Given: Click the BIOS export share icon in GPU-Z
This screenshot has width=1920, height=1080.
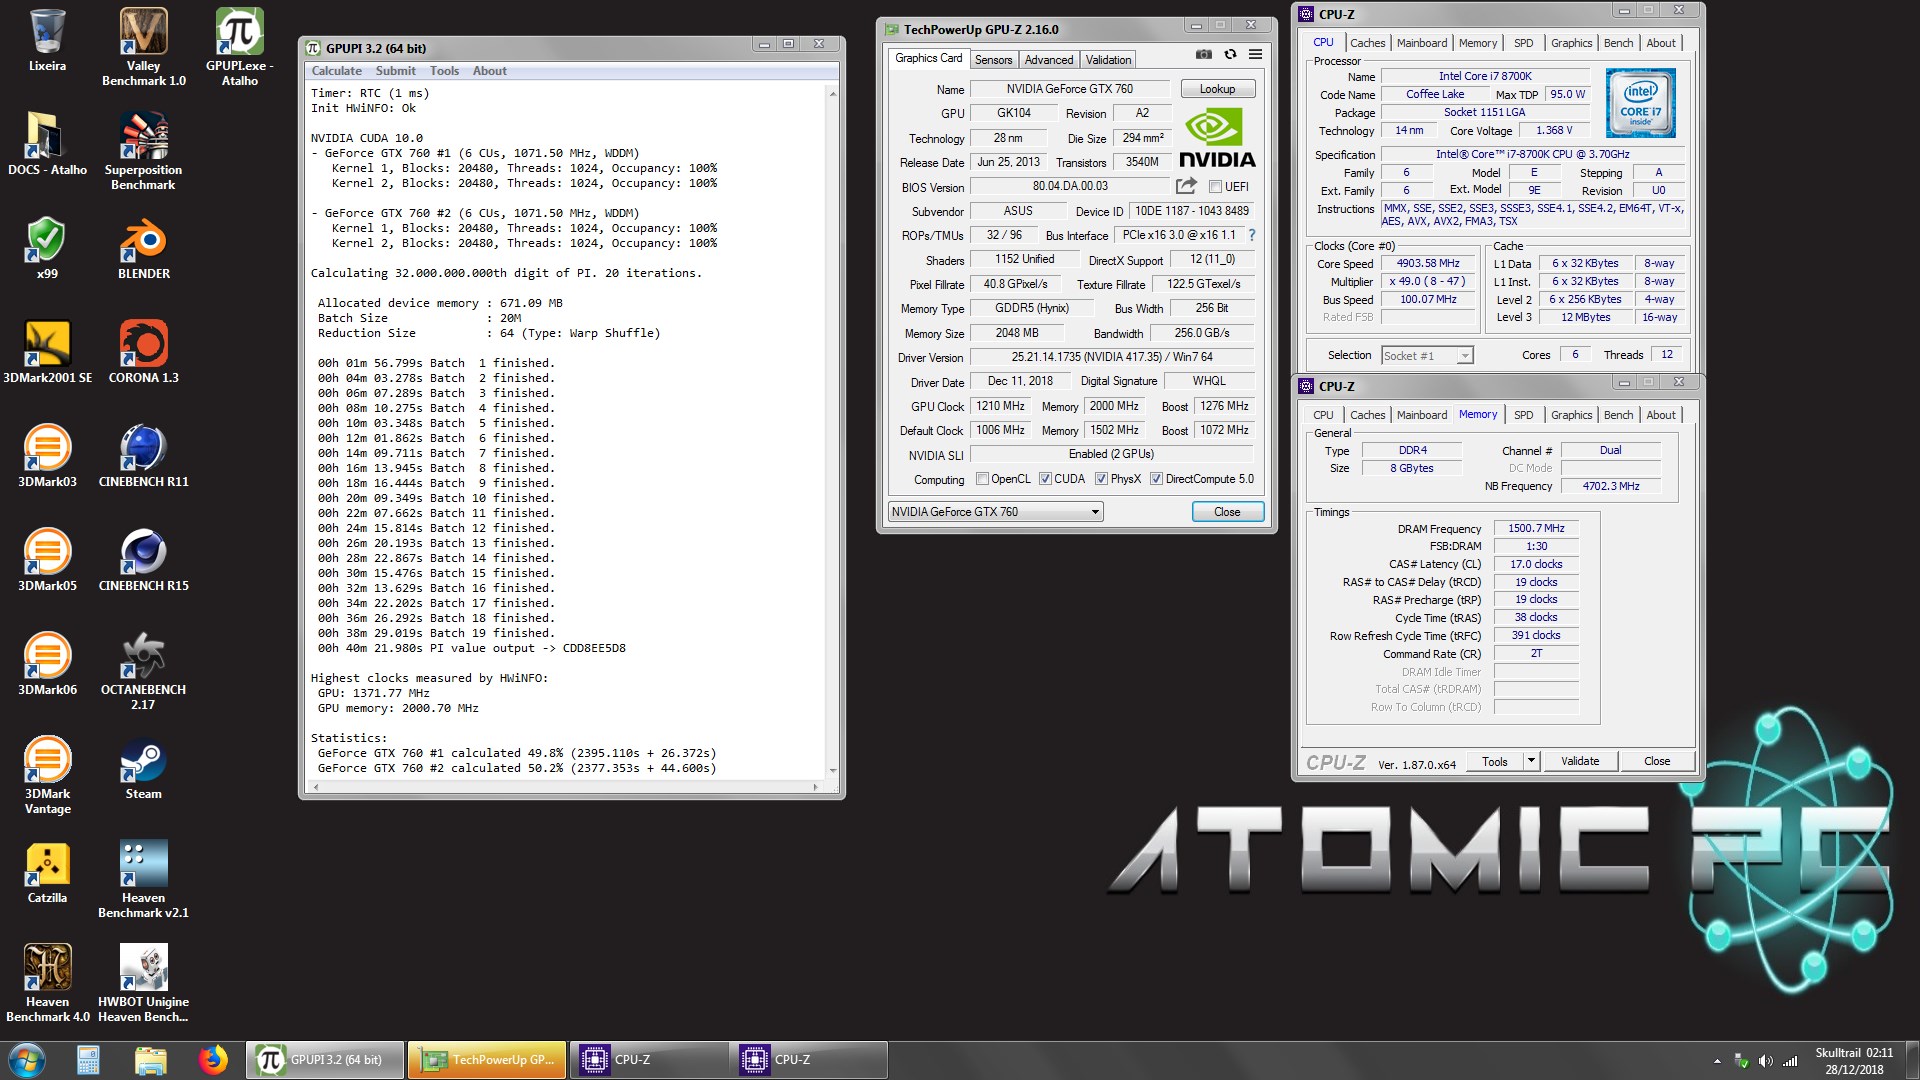Looking at the screenshot, I should [x=1186, y=186].
